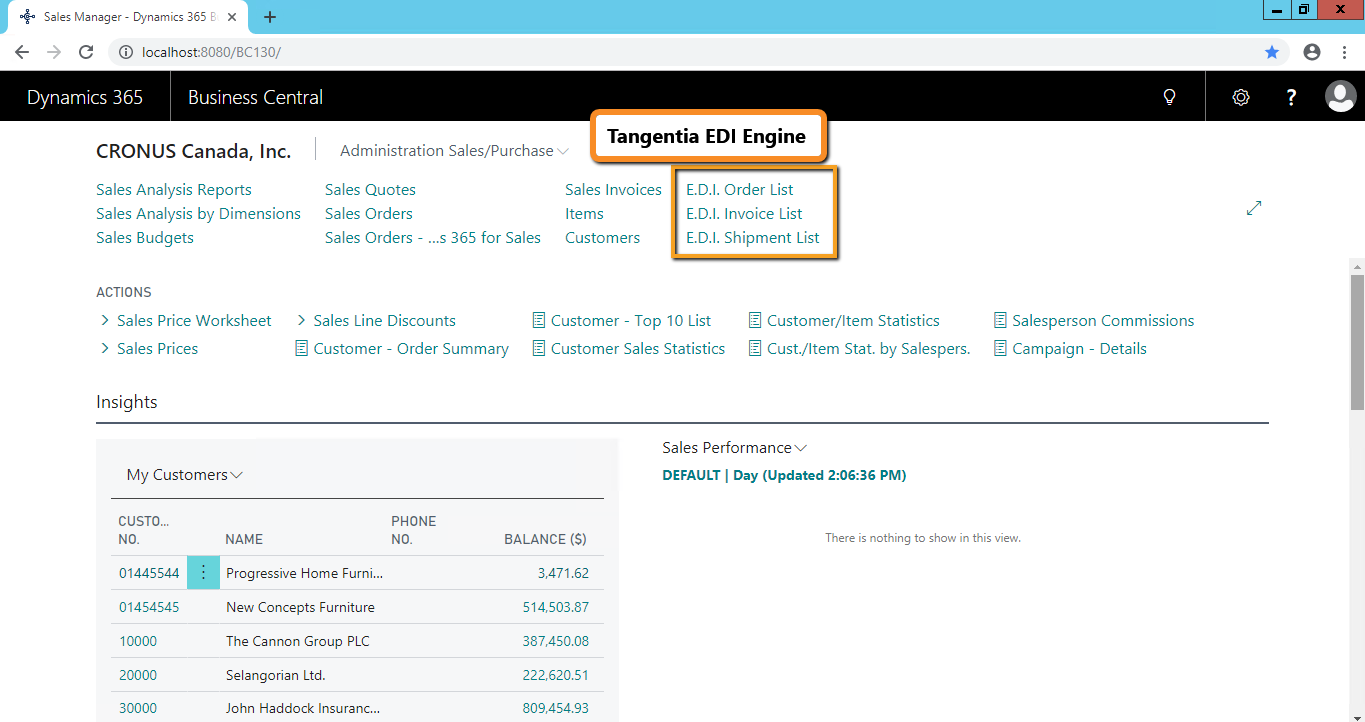Open the Sales Performance dropdown chevron
The height and width of the screenshot is (722, 1365).
(x=800, y=448)
